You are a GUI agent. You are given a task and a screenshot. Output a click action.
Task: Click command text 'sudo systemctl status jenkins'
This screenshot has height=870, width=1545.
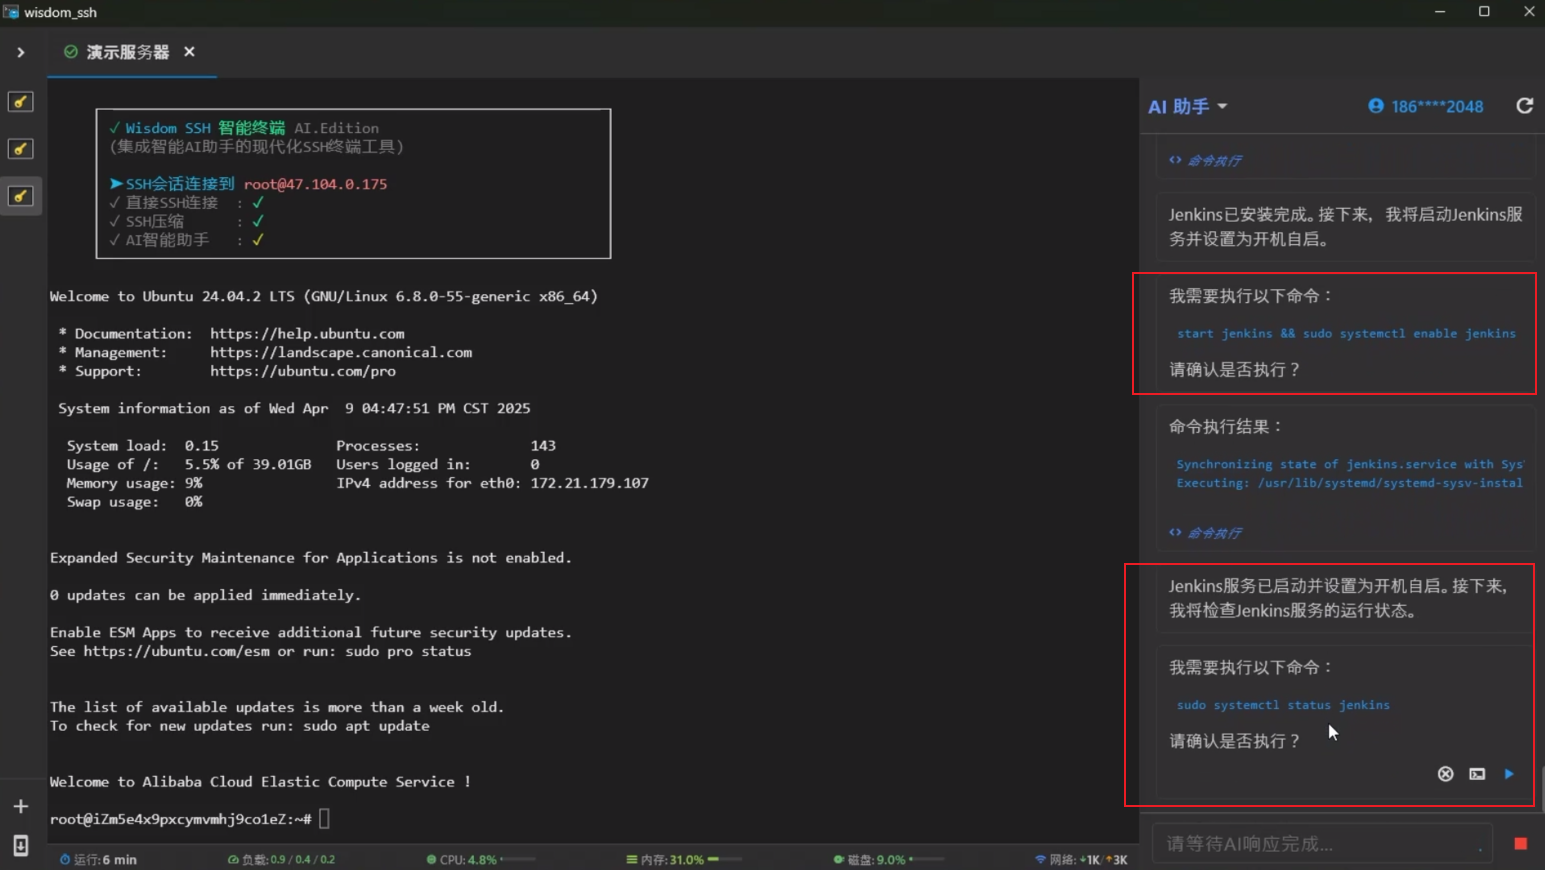[1283, 705]
